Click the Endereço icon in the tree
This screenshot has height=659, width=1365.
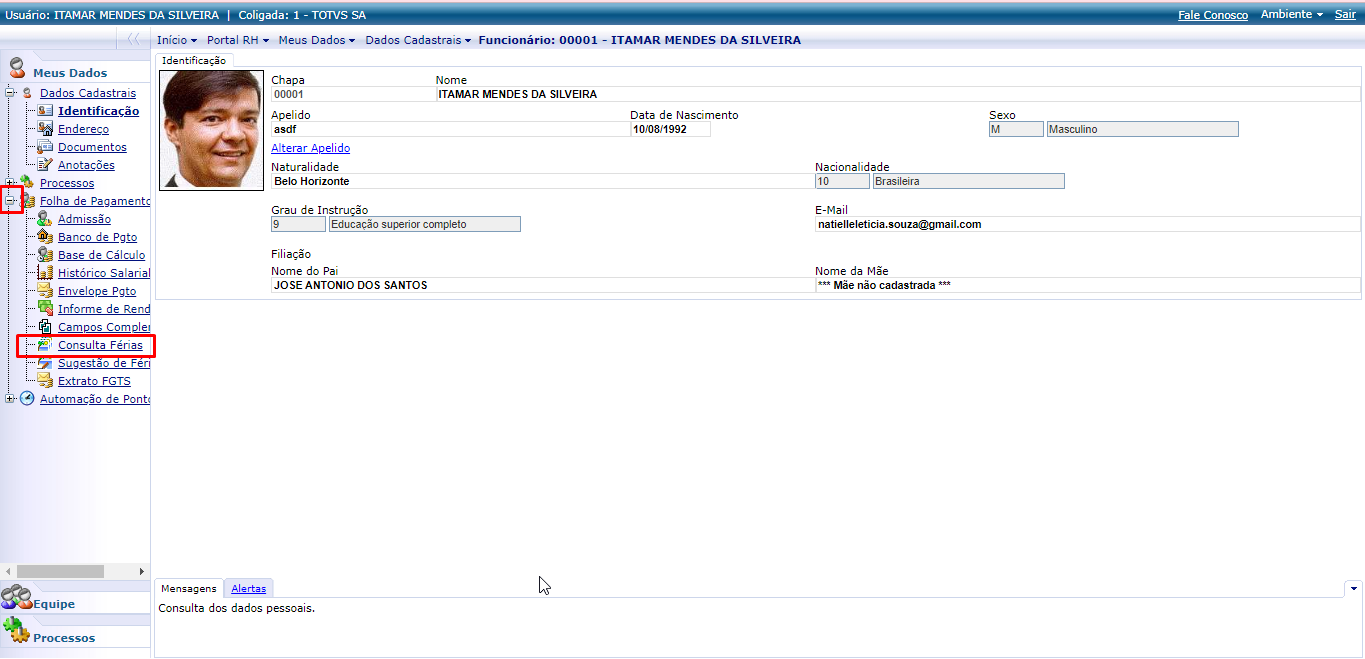(x=45, y=129)
